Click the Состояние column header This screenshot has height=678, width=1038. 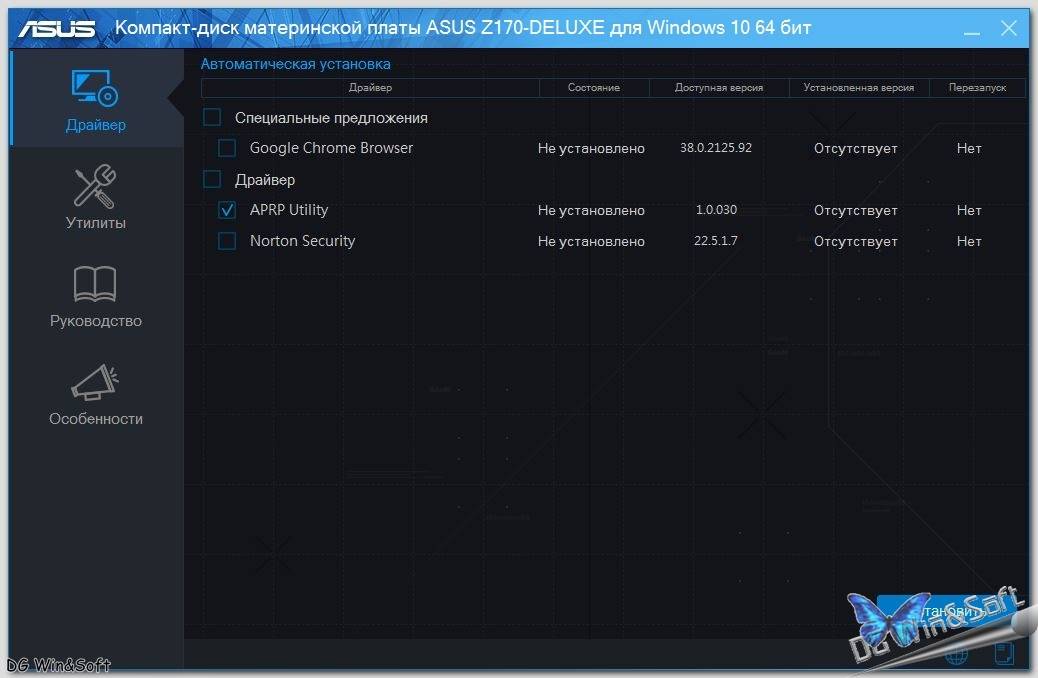click(594, 87)
